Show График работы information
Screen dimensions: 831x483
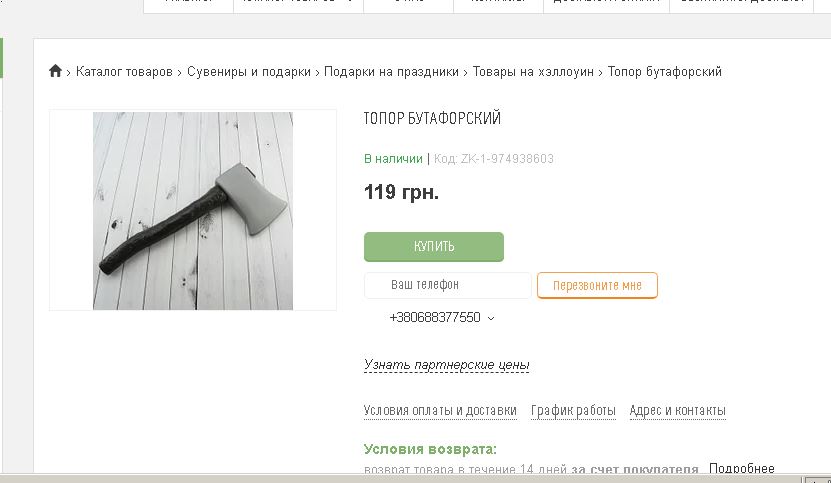573,410
